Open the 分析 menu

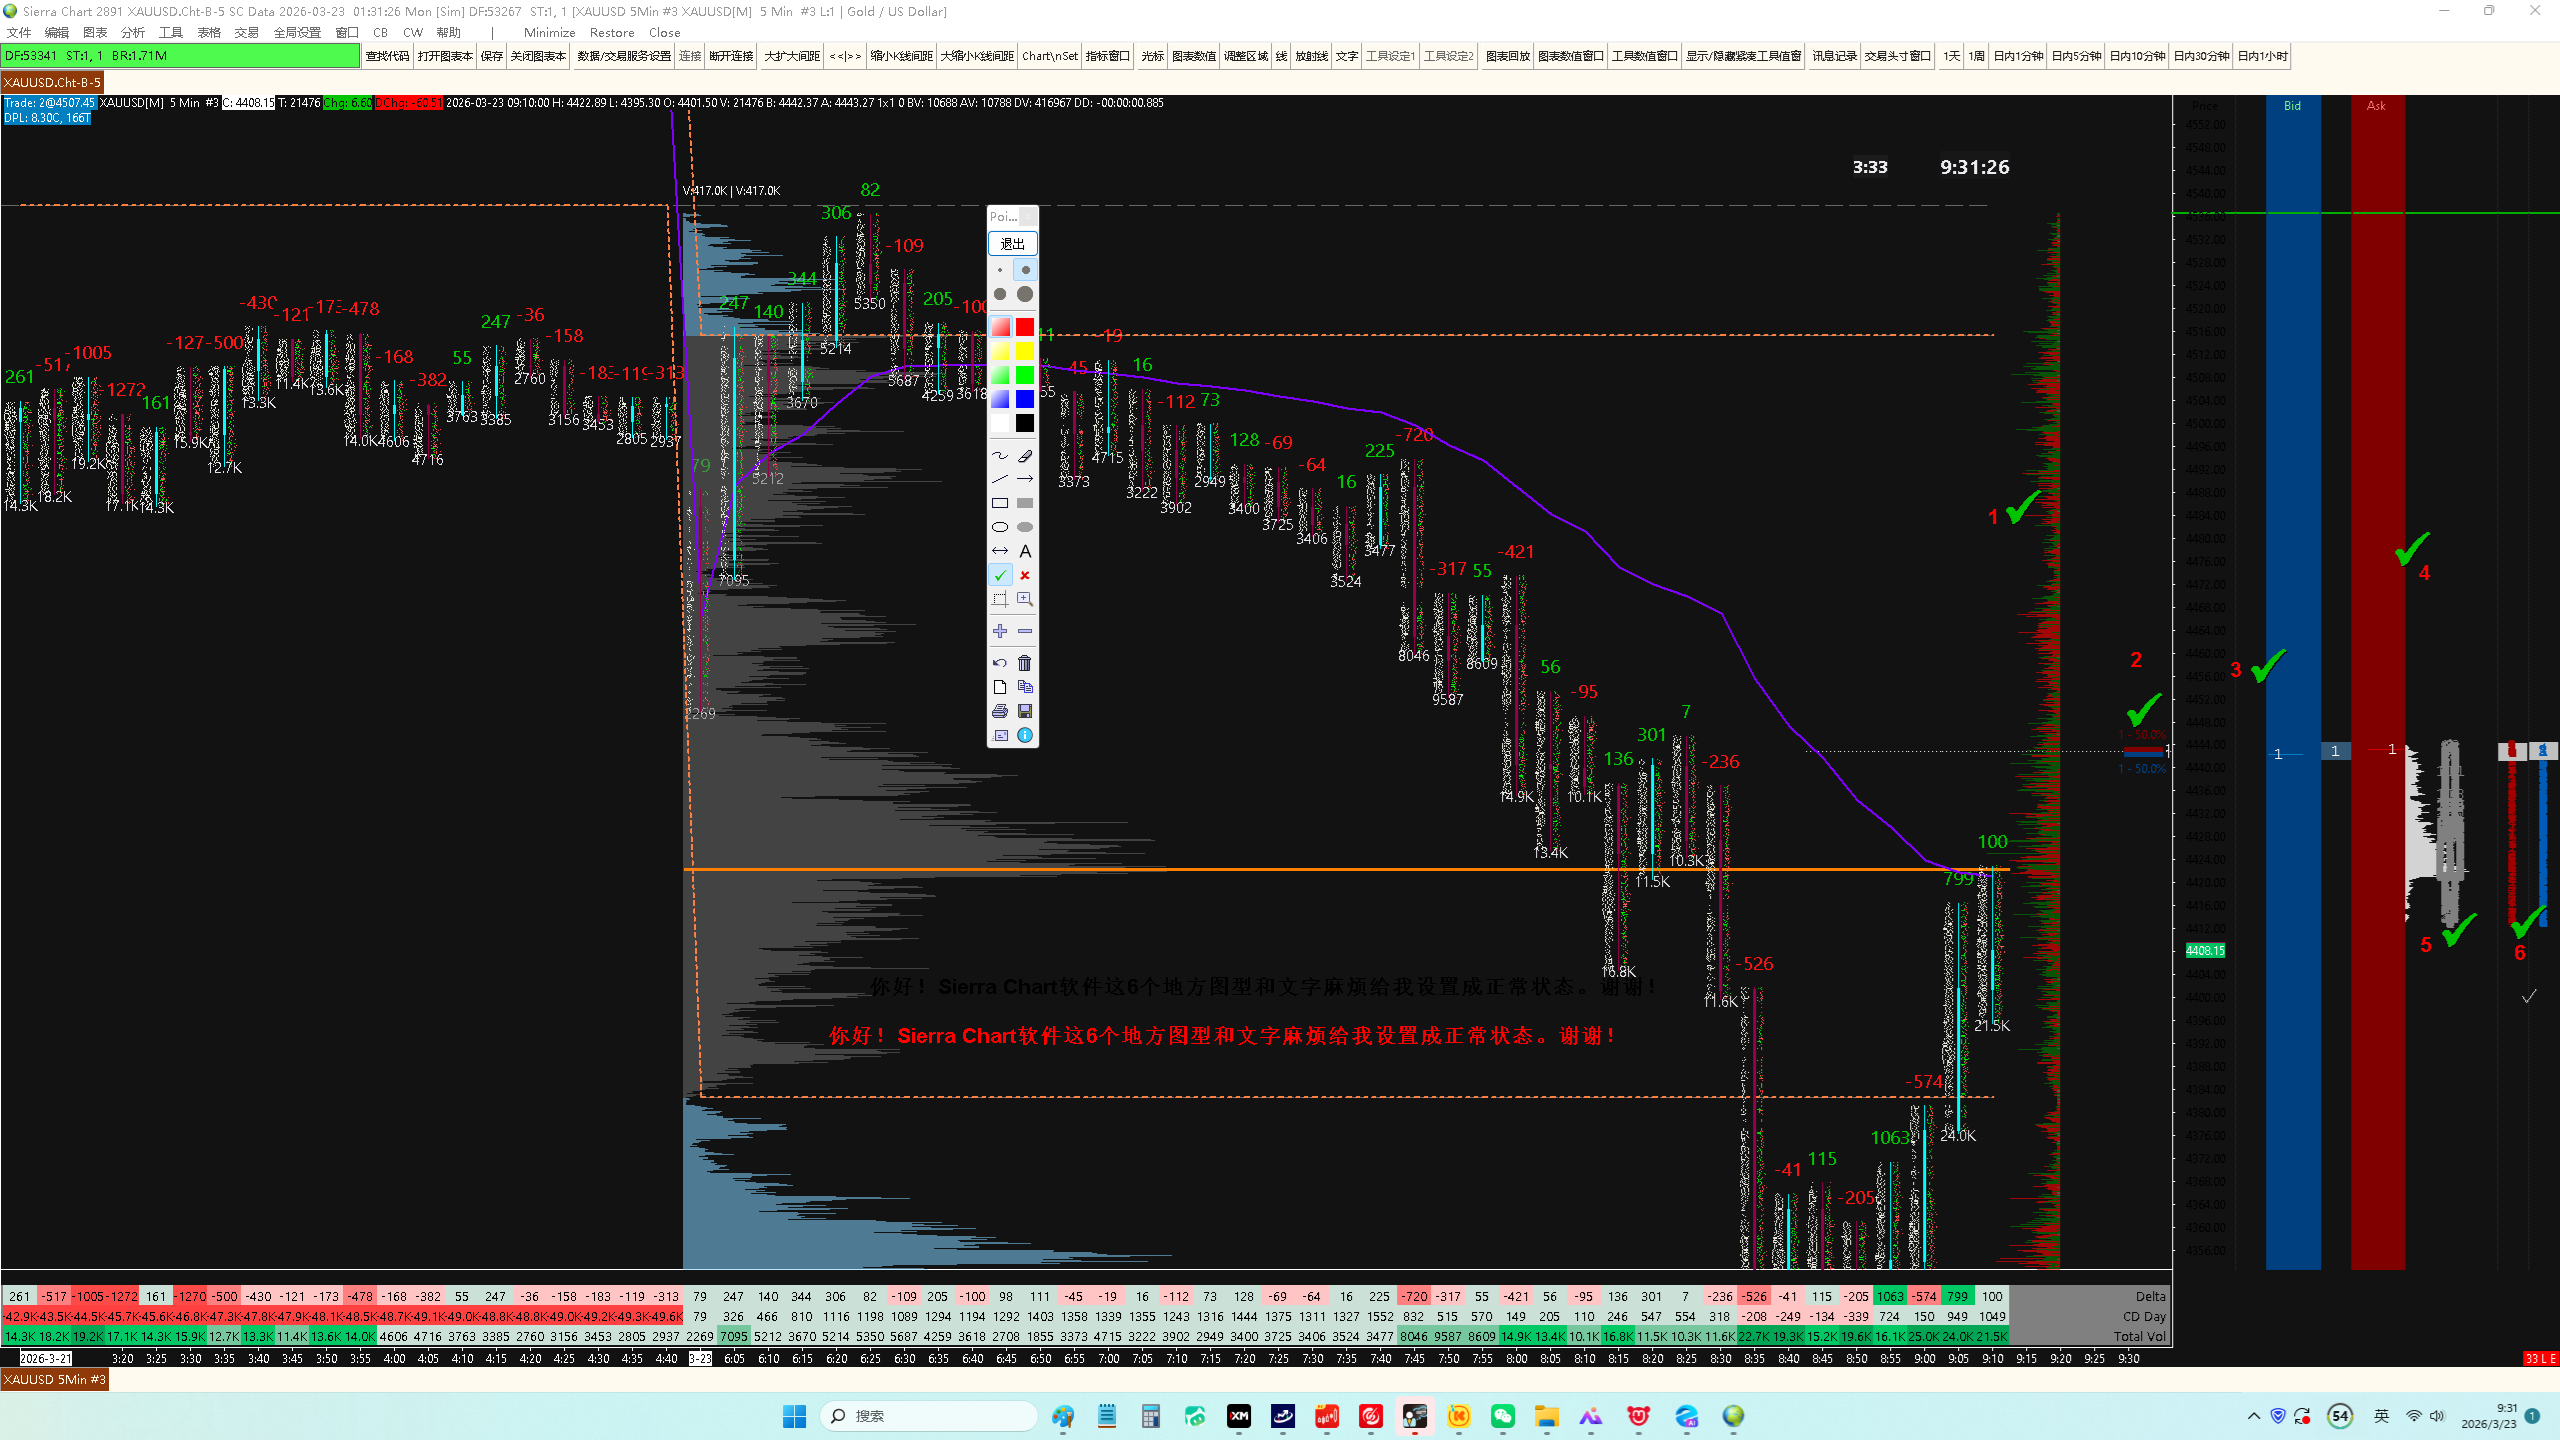[133, 32]
